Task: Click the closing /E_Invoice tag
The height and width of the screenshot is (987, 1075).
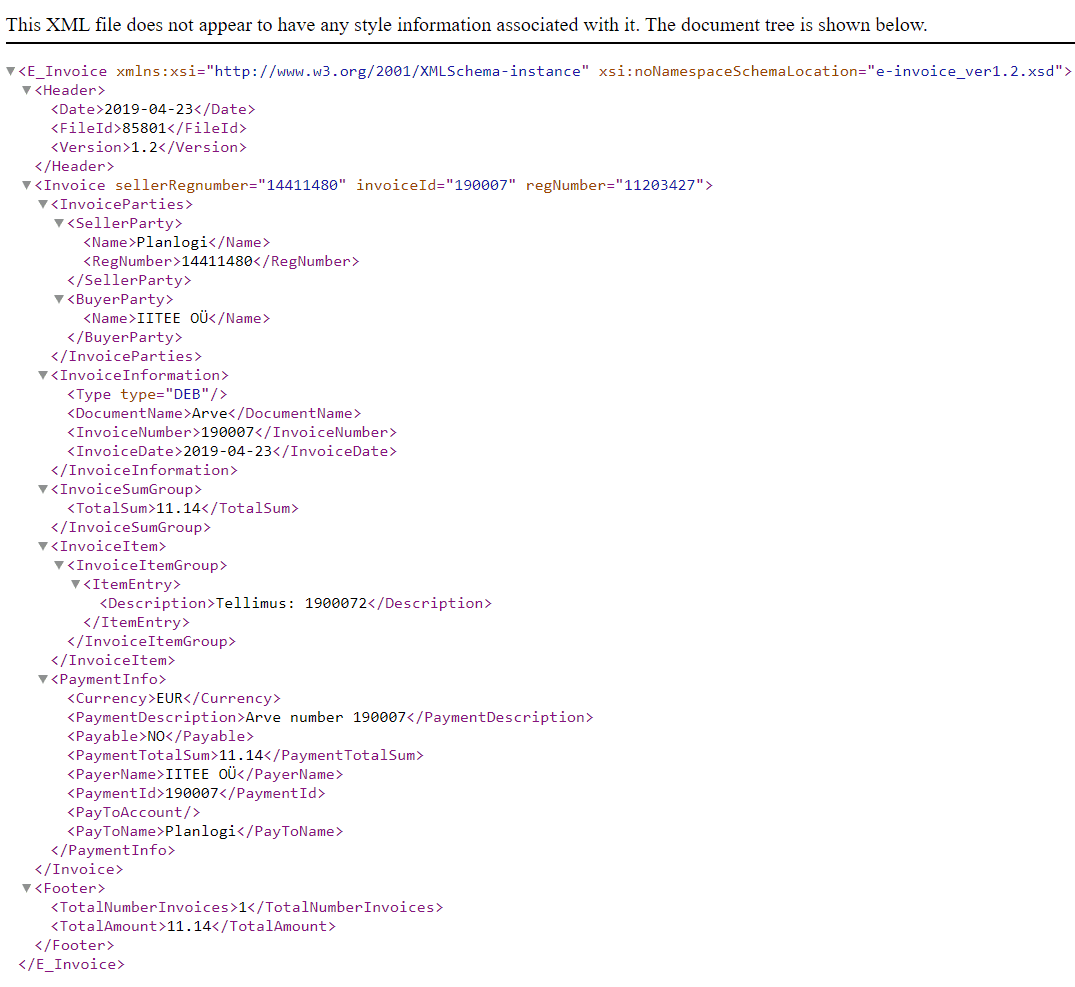Action: (x=71, y=964)
